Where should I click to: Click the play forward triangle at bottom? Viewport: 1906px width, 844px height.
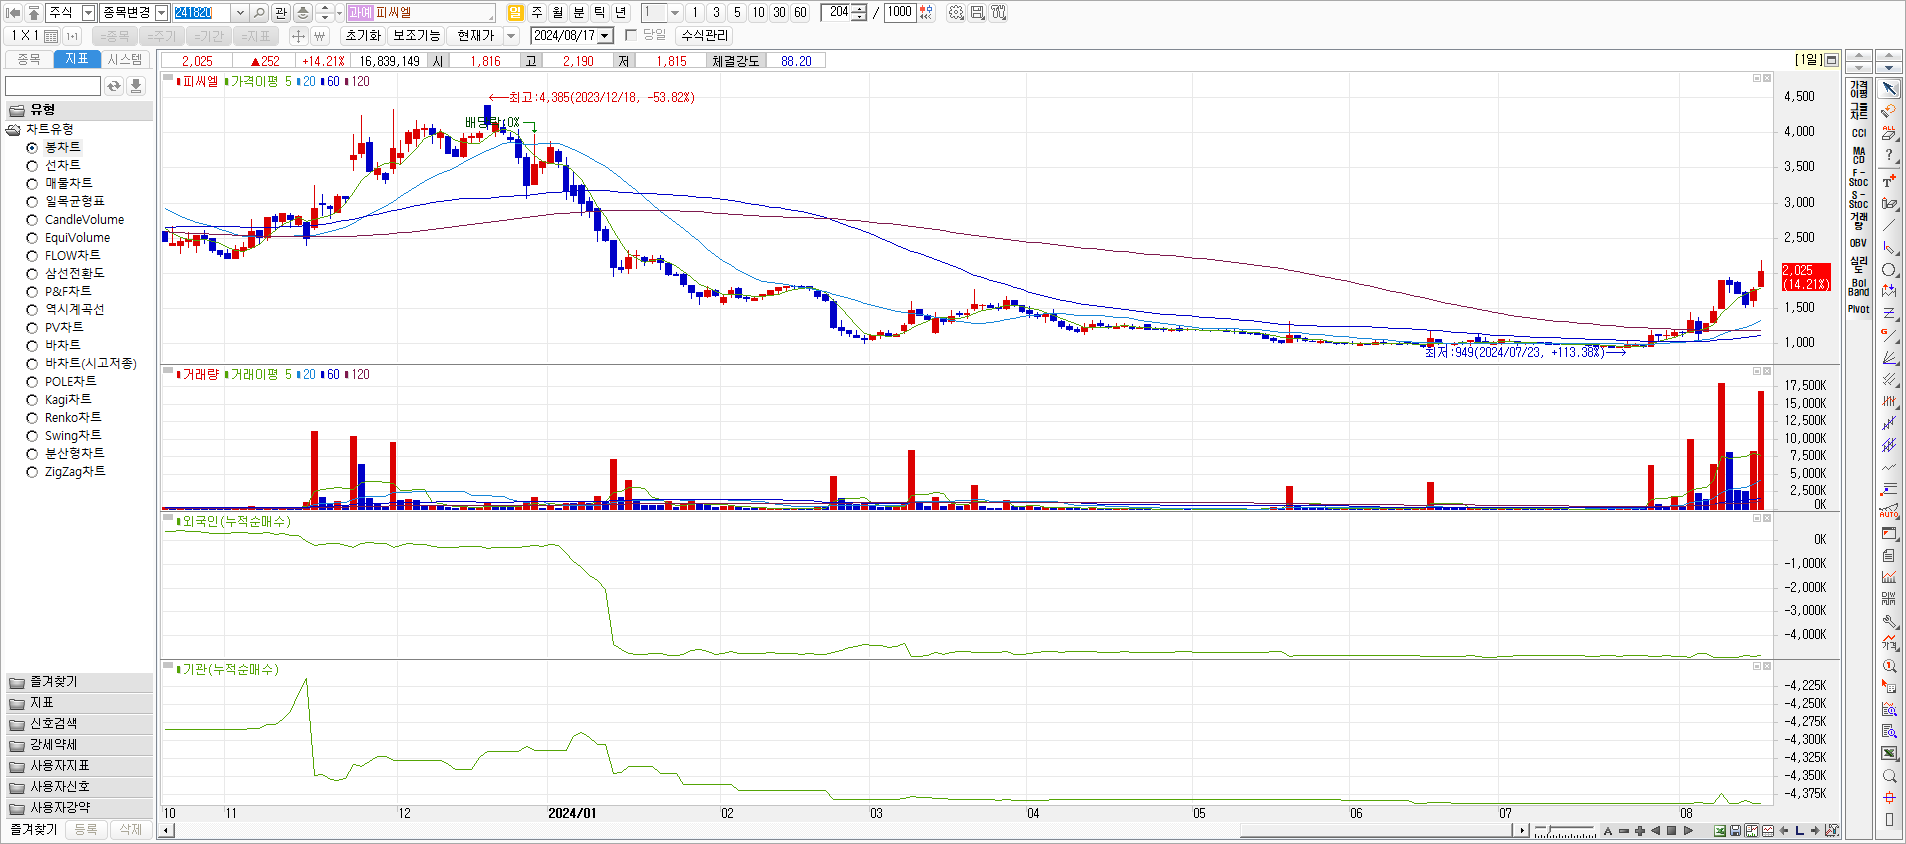tap(1688, 831)
